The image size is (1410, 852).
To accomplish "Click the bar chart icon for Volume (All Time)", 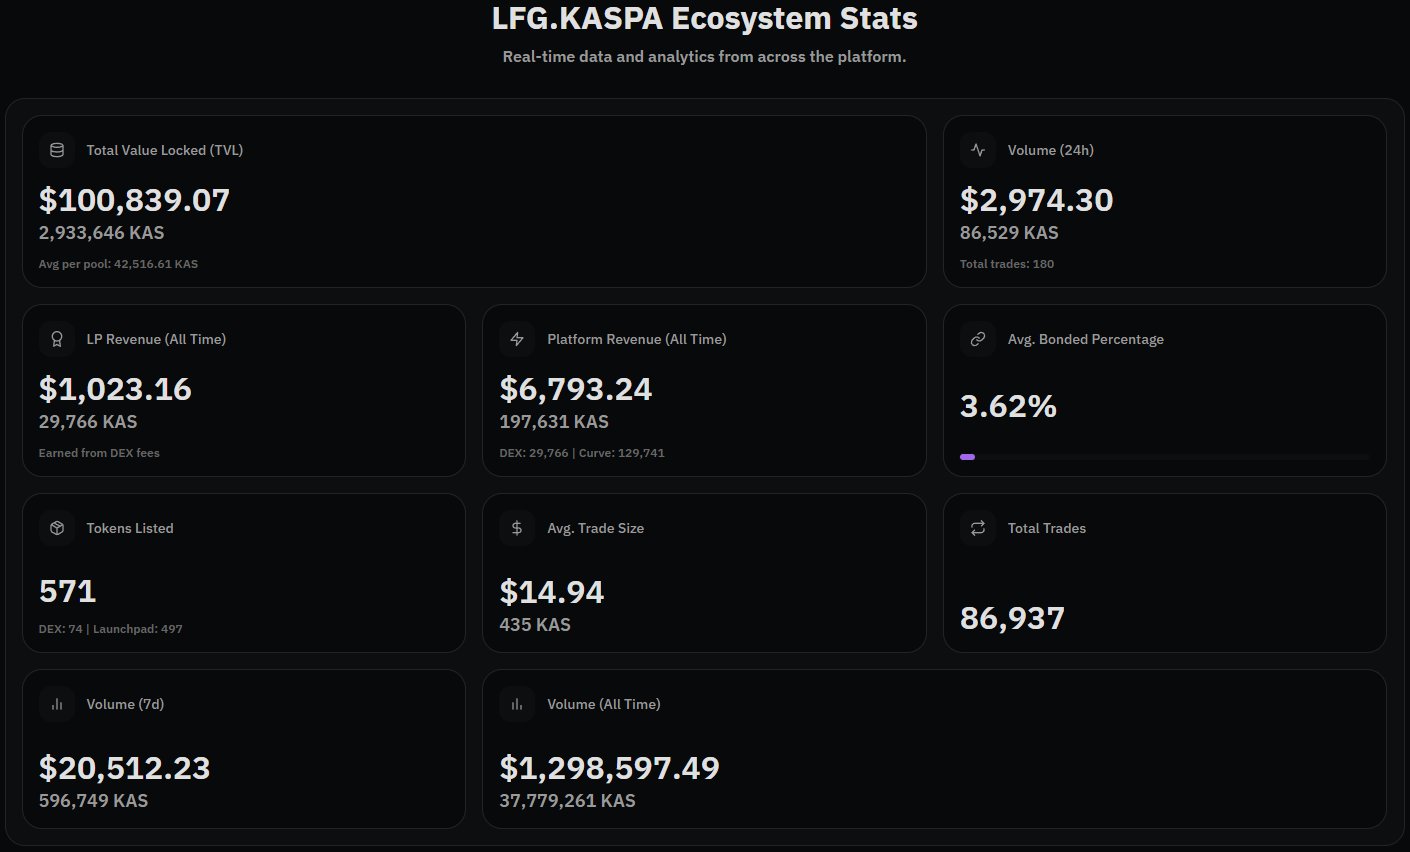I will click(x=517, y=704).
